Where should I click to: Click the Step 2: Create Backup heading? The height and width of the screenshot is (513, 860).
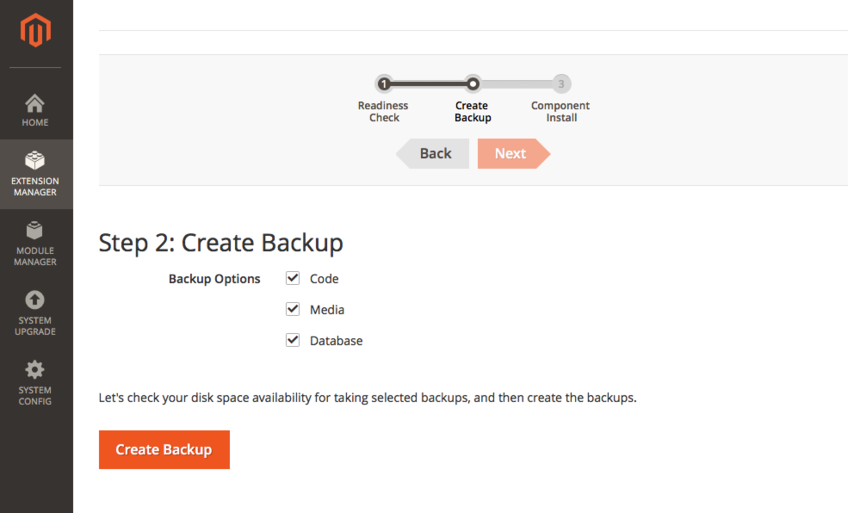tap(221, 242)
